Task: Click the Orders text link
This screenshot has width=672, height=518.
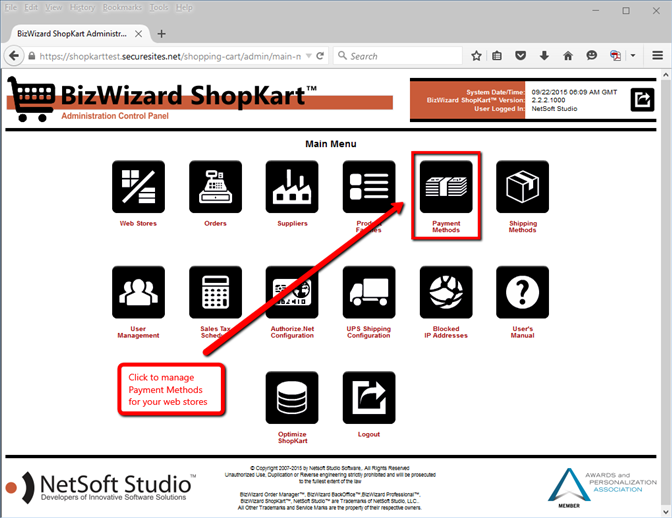Action: point(215,224)
